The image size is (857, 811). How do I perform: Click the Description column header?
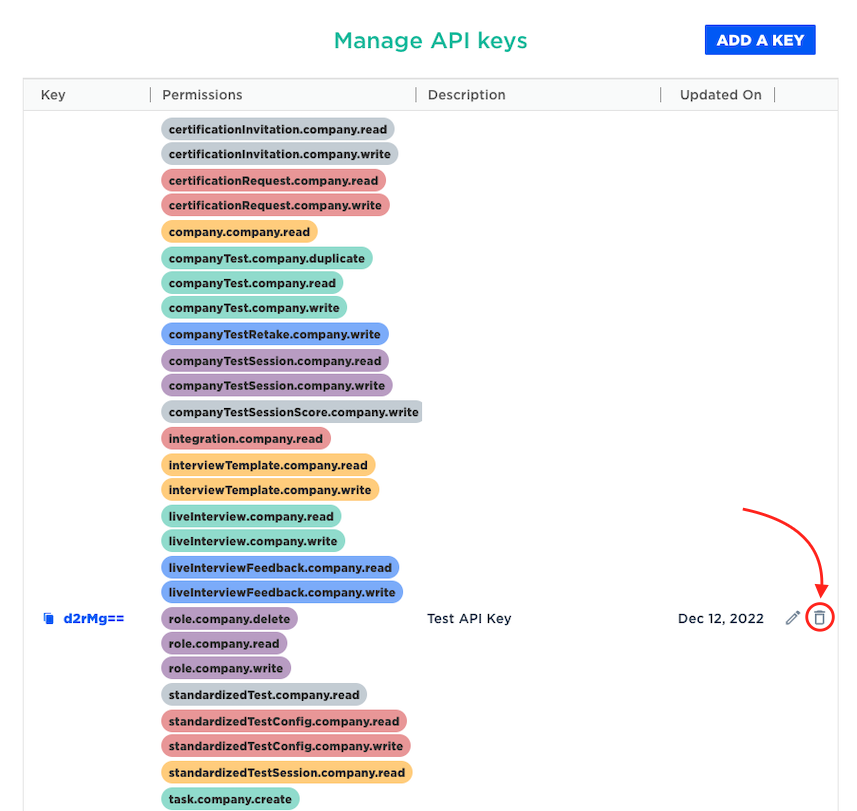[x=466, y=95]
